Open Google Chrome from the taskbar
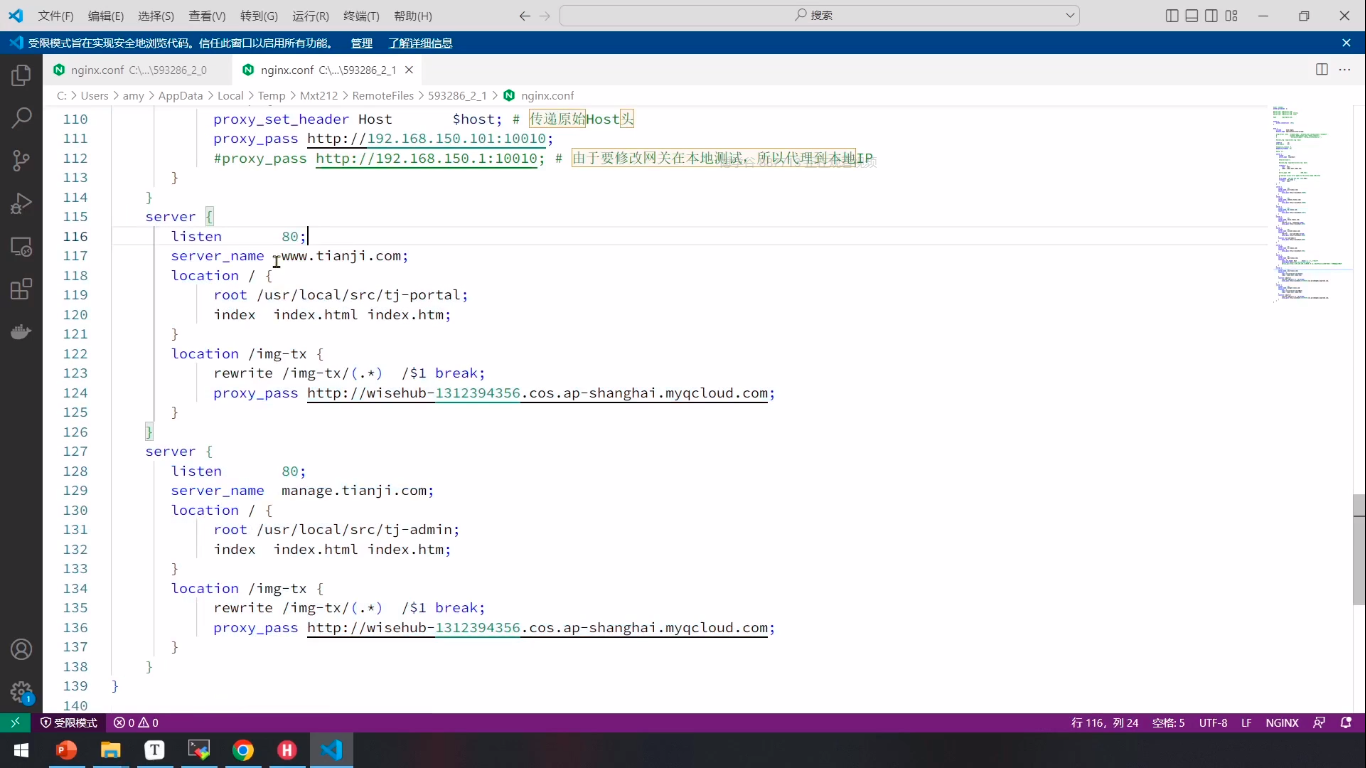 243,750
